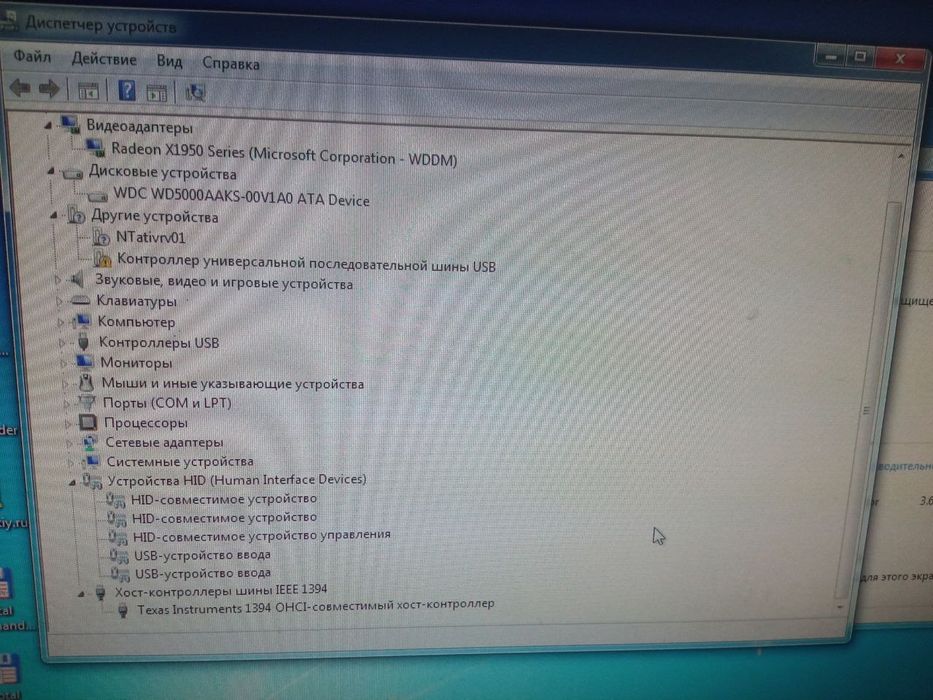Click the Компьютер category icon
Image resolution: width=933 pixels, height=700 pixels.
click(82, 321)
